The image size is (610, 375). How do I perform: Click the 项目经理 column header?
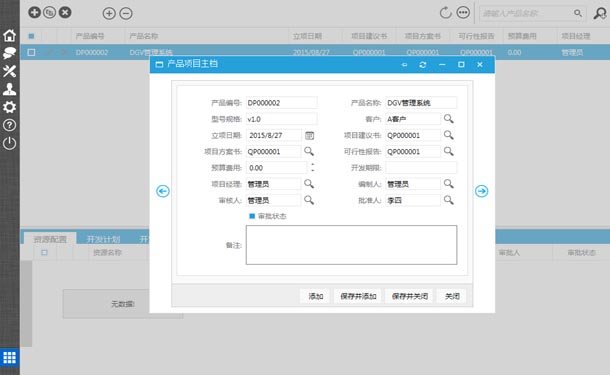click(576, 36)
